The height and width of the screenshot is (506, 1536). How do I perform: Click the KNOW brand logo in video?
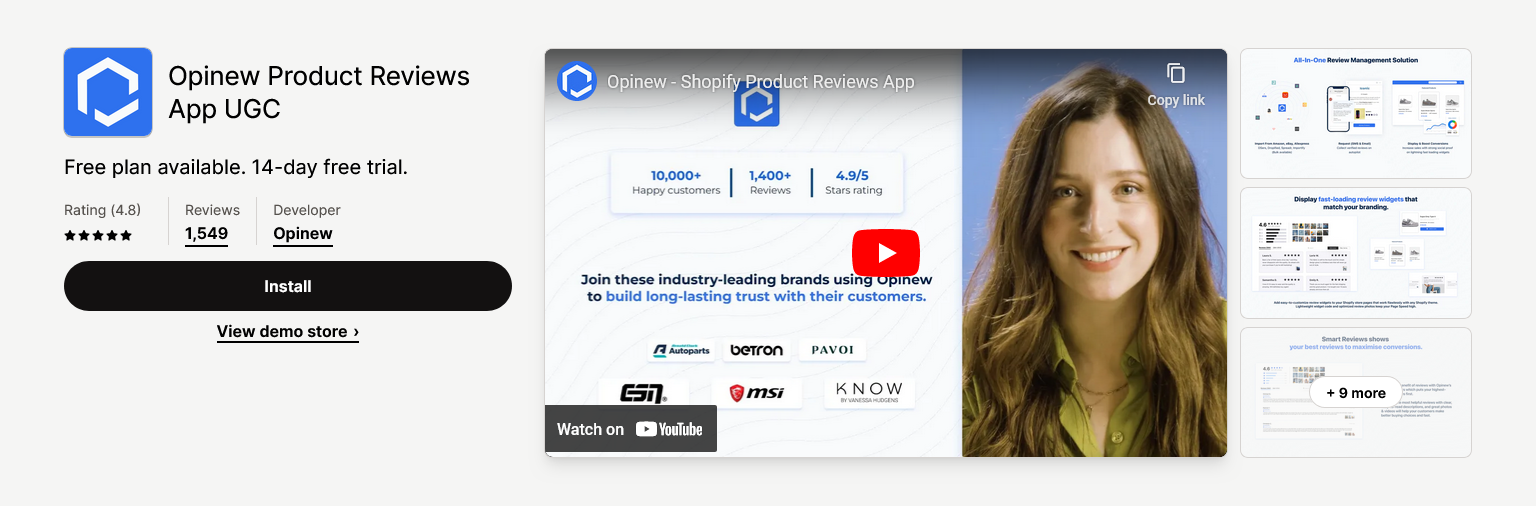[x=869, y=393]
